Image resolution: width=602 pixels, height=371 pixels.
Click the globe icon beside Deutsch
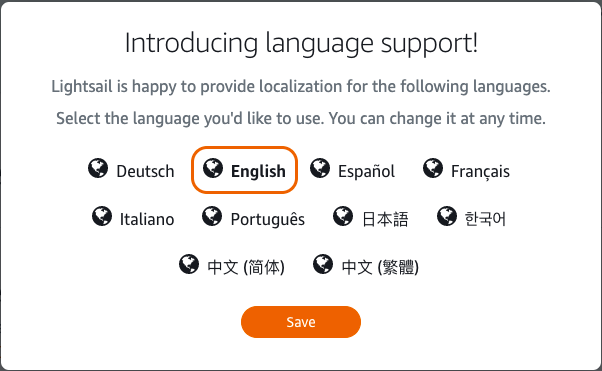click(98, 168)
